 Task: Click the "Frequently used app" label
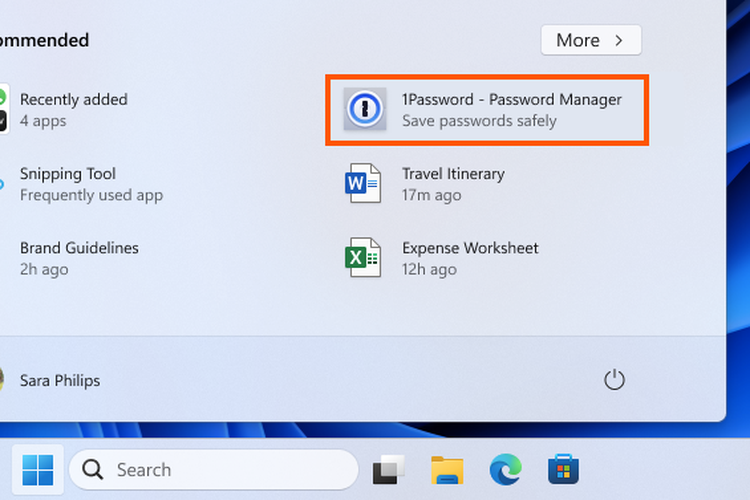click(91, 195)
